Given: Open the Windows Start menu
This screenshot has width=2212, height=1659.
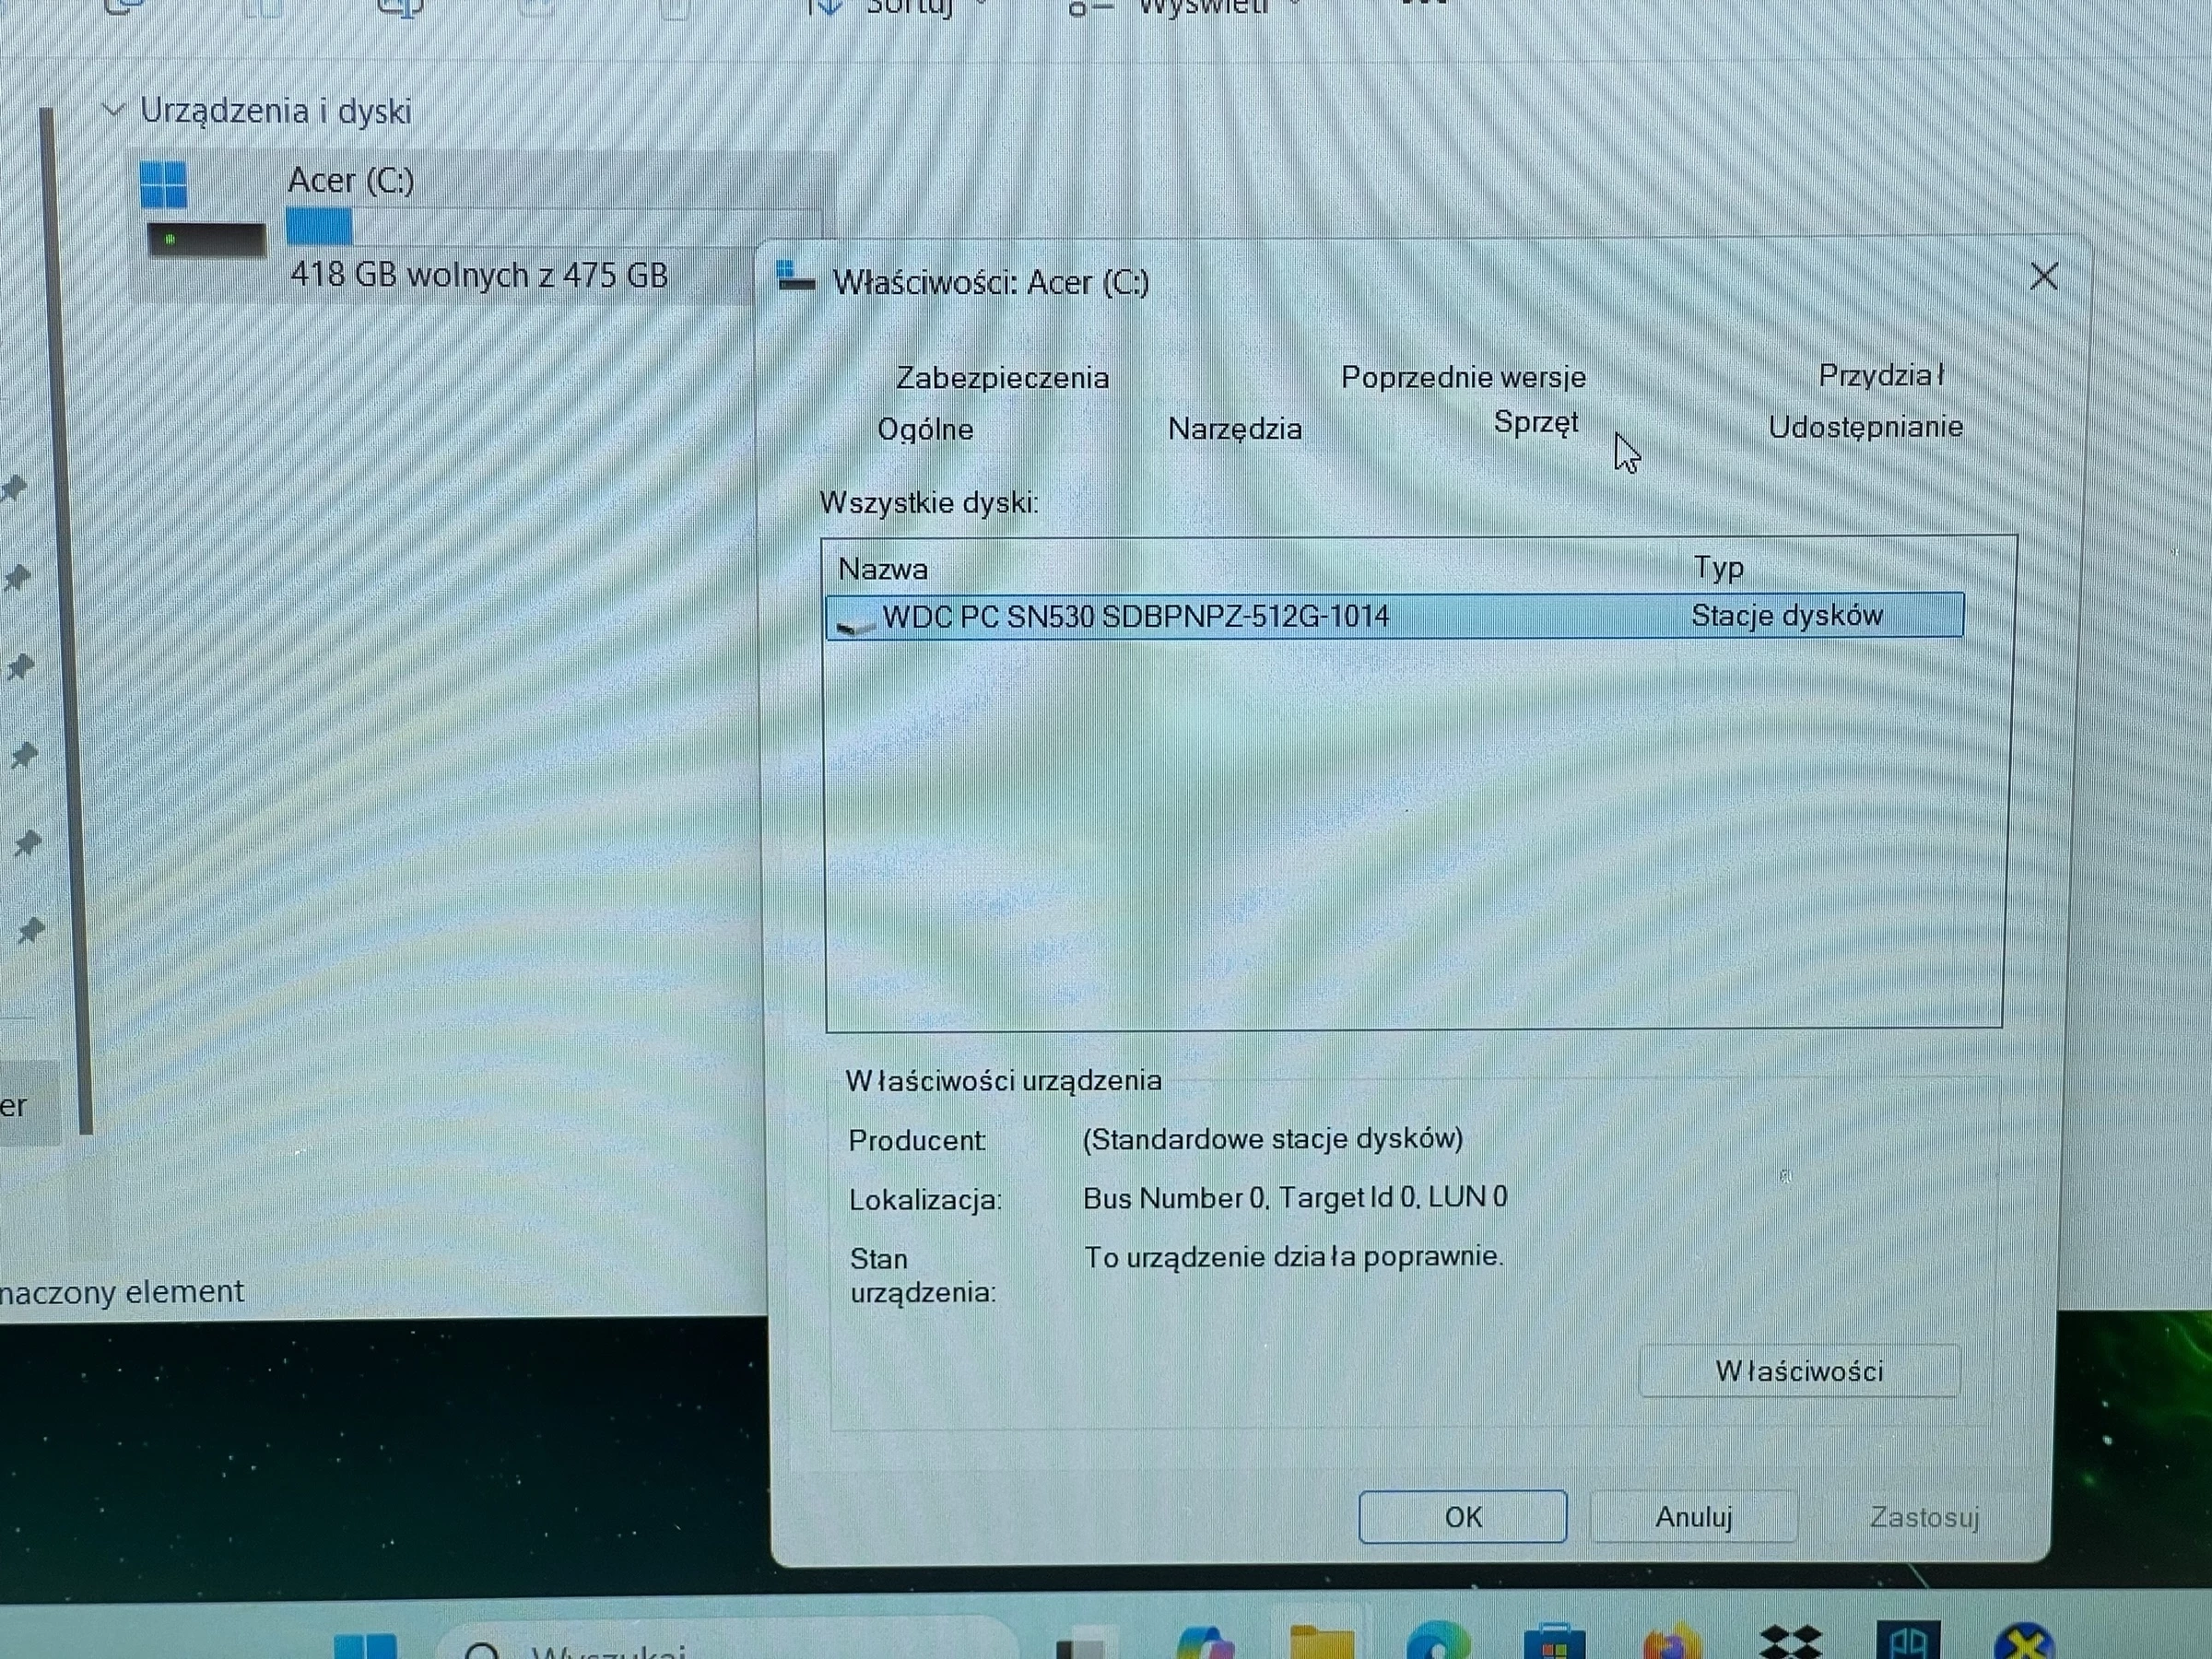Looking at the screenshot, I should click(x=365, y=1645).
